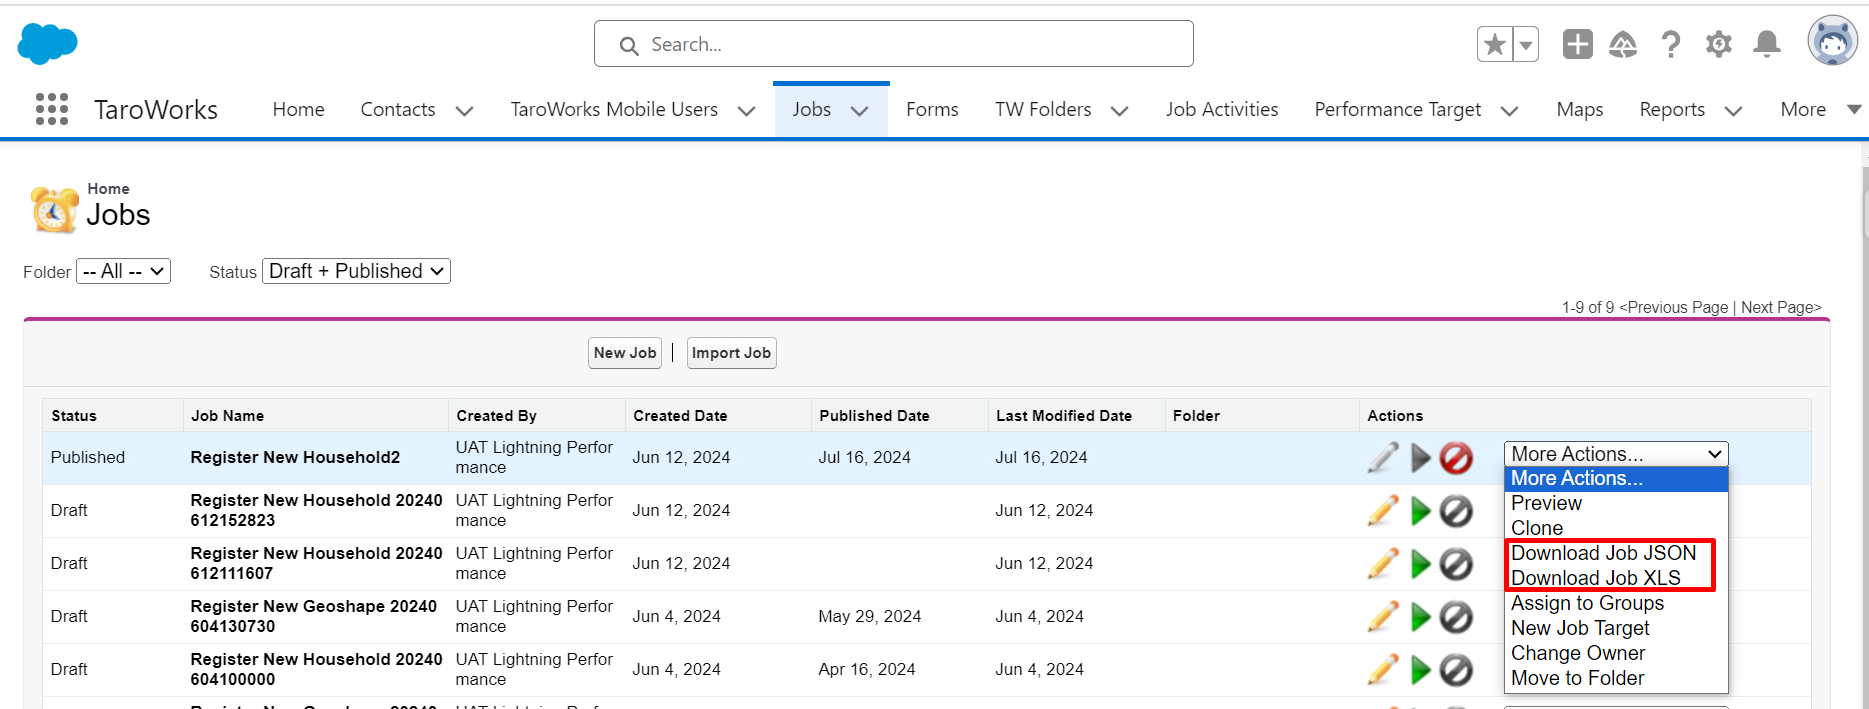Image resolution: width=1869 pixels, height=709 pixels.
Task: Click the favorites star icon
Action: pyautogui.click(x=1495, y=44)
